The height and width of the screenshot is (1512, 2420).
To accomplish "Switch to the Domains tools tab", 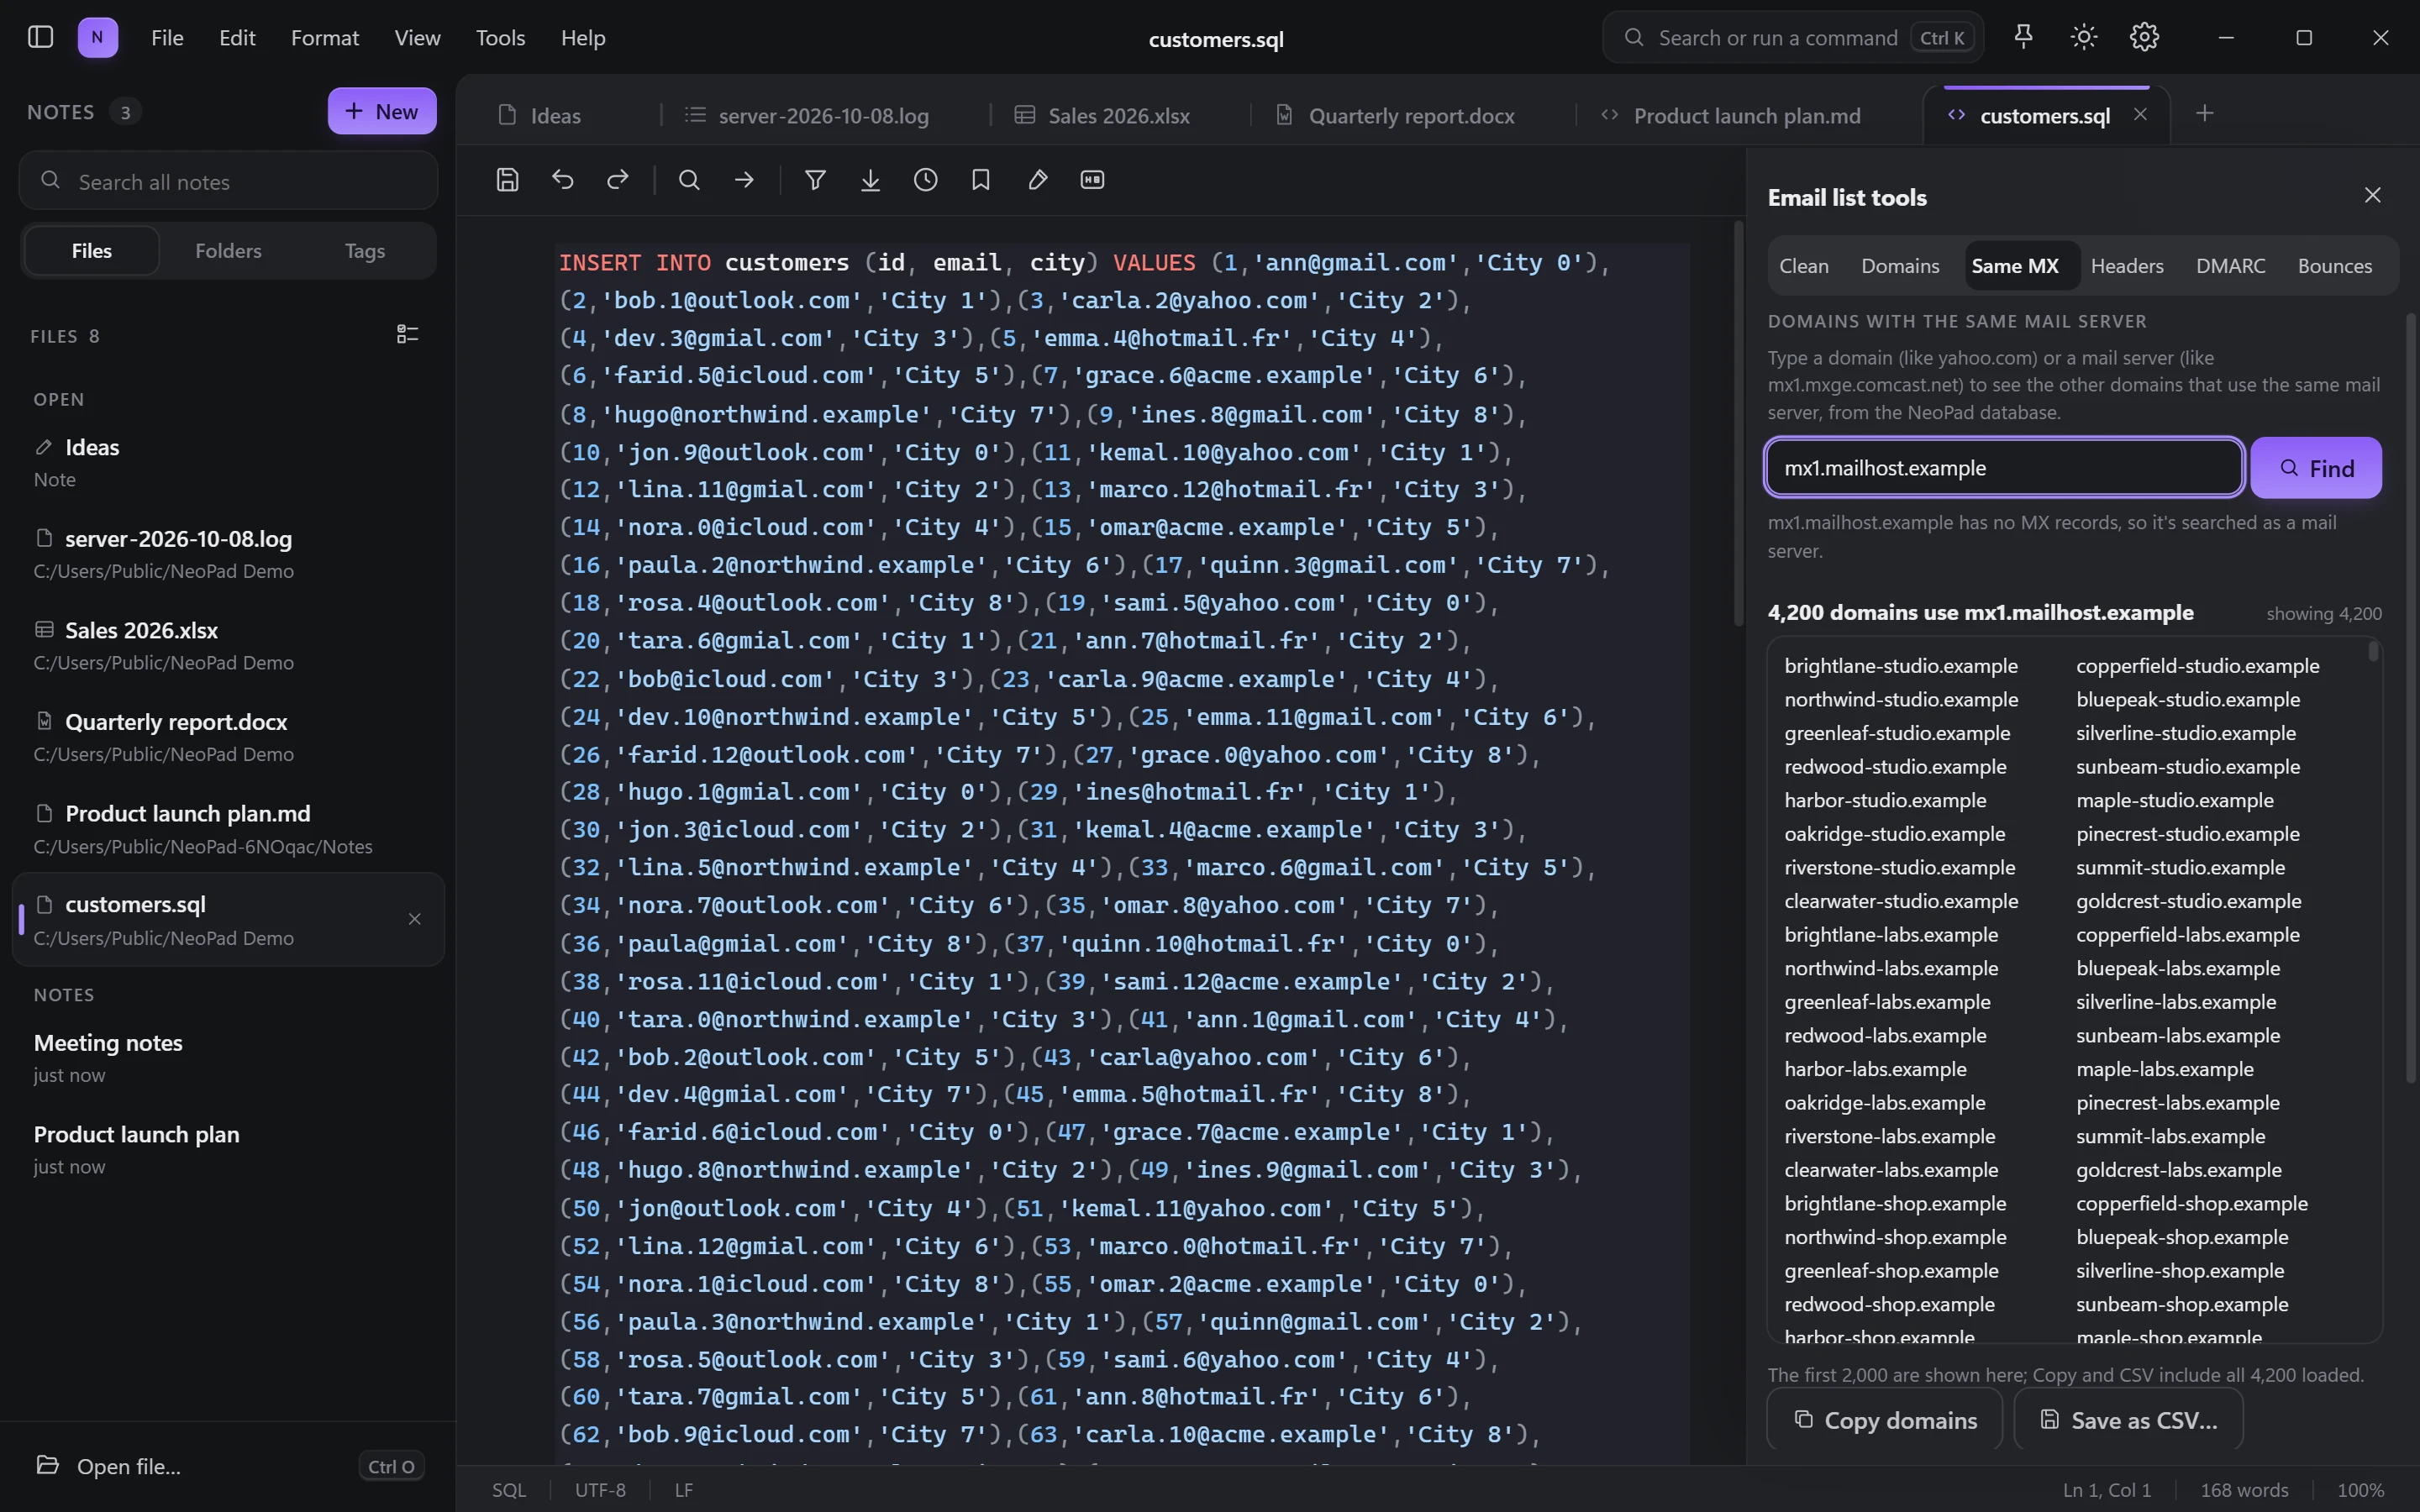I will point(1900,266).
